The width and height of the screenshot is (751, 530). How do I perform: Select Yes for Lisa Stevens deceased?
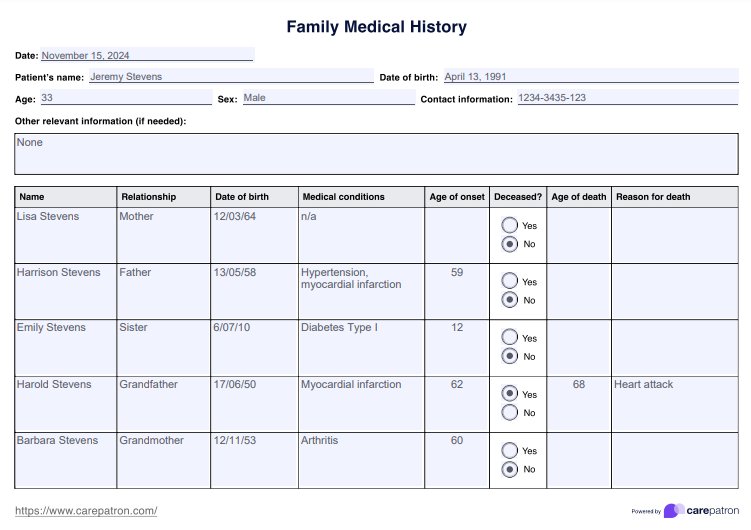click(510, 225)
